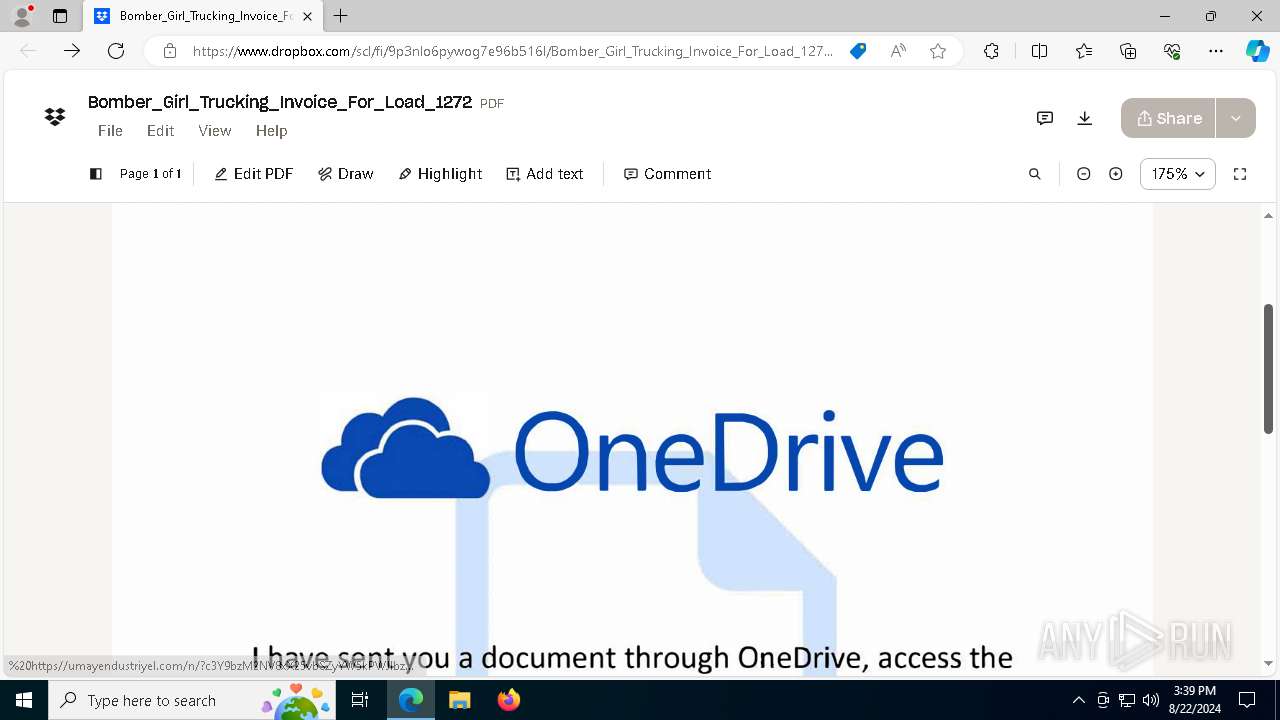Close the Bomber_Girl_Trucking_Invoice tab
Viewport: 1280px width, 720px height.
(x=308, y=16)
